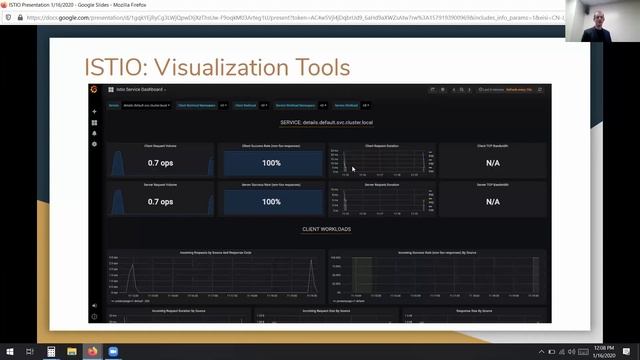Open the Dashboards grid icon in Grafana sidebar
This screenshot has height=360, width=640.
point(94,122)
